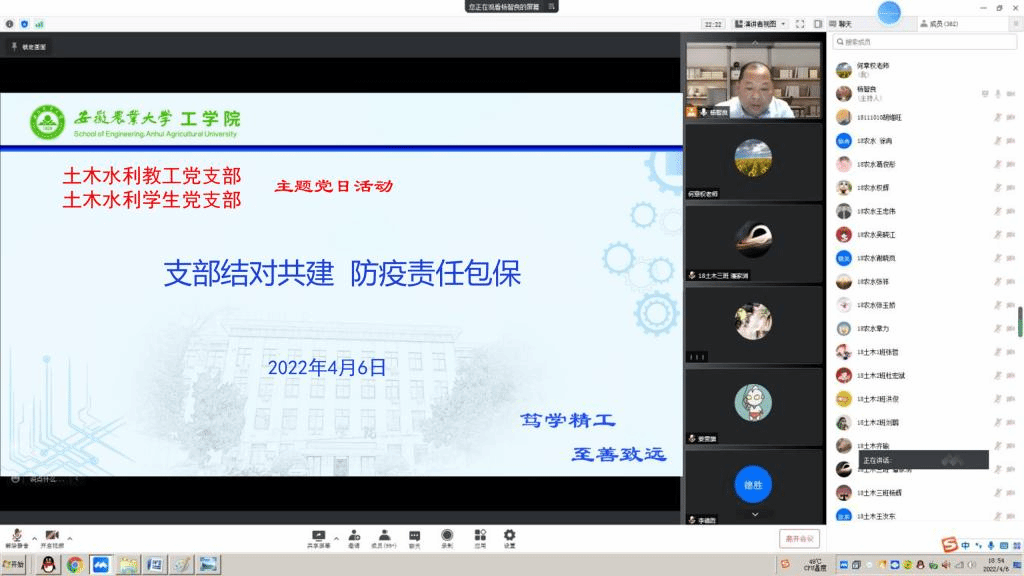Image resolution: width=1024 pixels, height=576 pixels.
Task: Open the Apps (应用) icon in toolbar
Action: 480,537
